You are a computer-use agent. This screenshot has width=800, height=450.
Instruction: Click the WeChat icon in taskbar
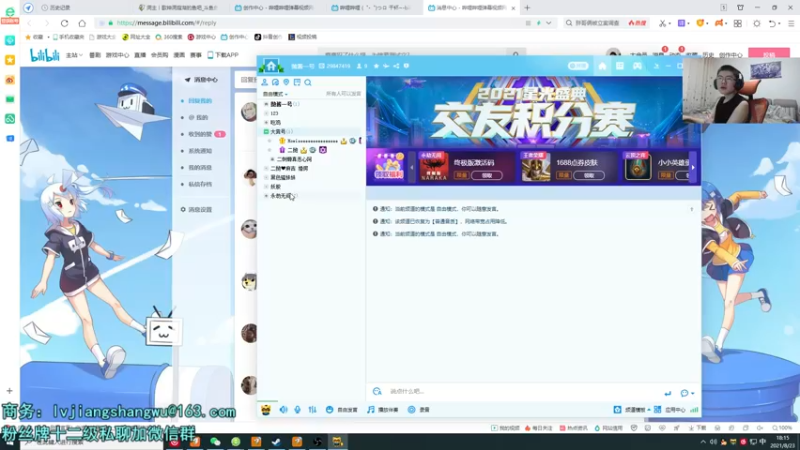pos(215,442)
